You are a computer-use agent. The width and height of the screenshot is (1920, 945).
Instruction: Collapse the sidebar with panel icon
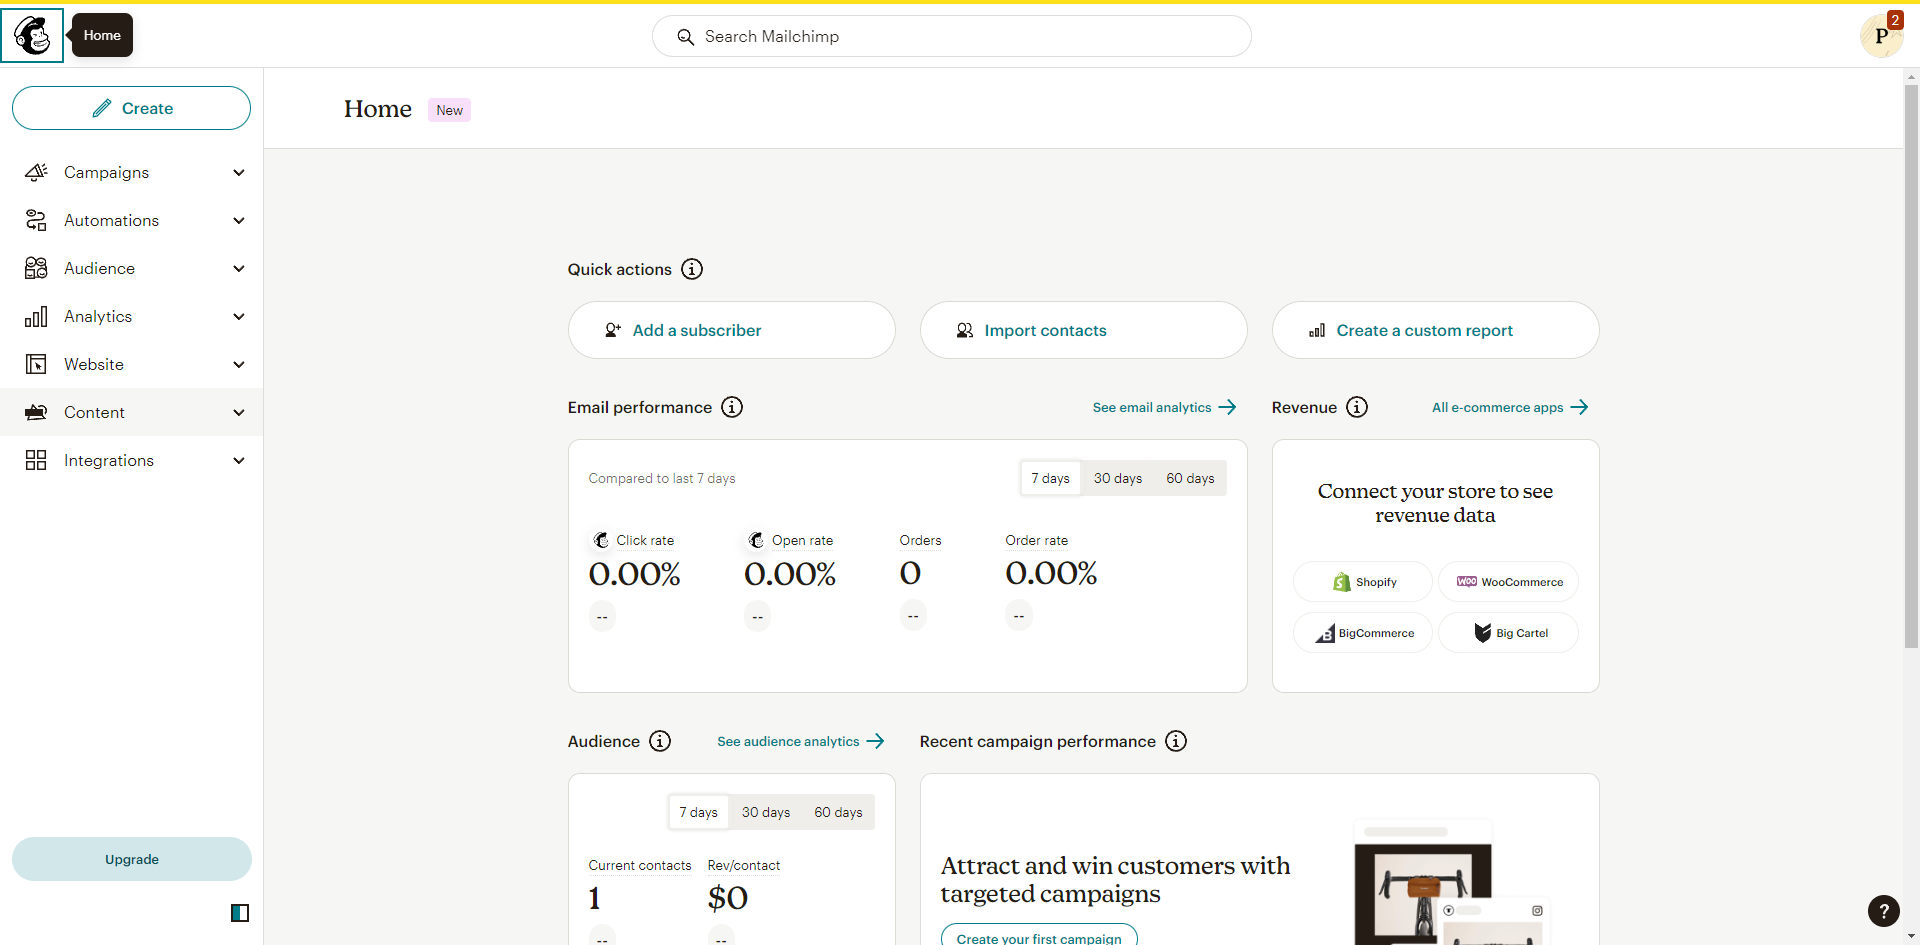240,912
